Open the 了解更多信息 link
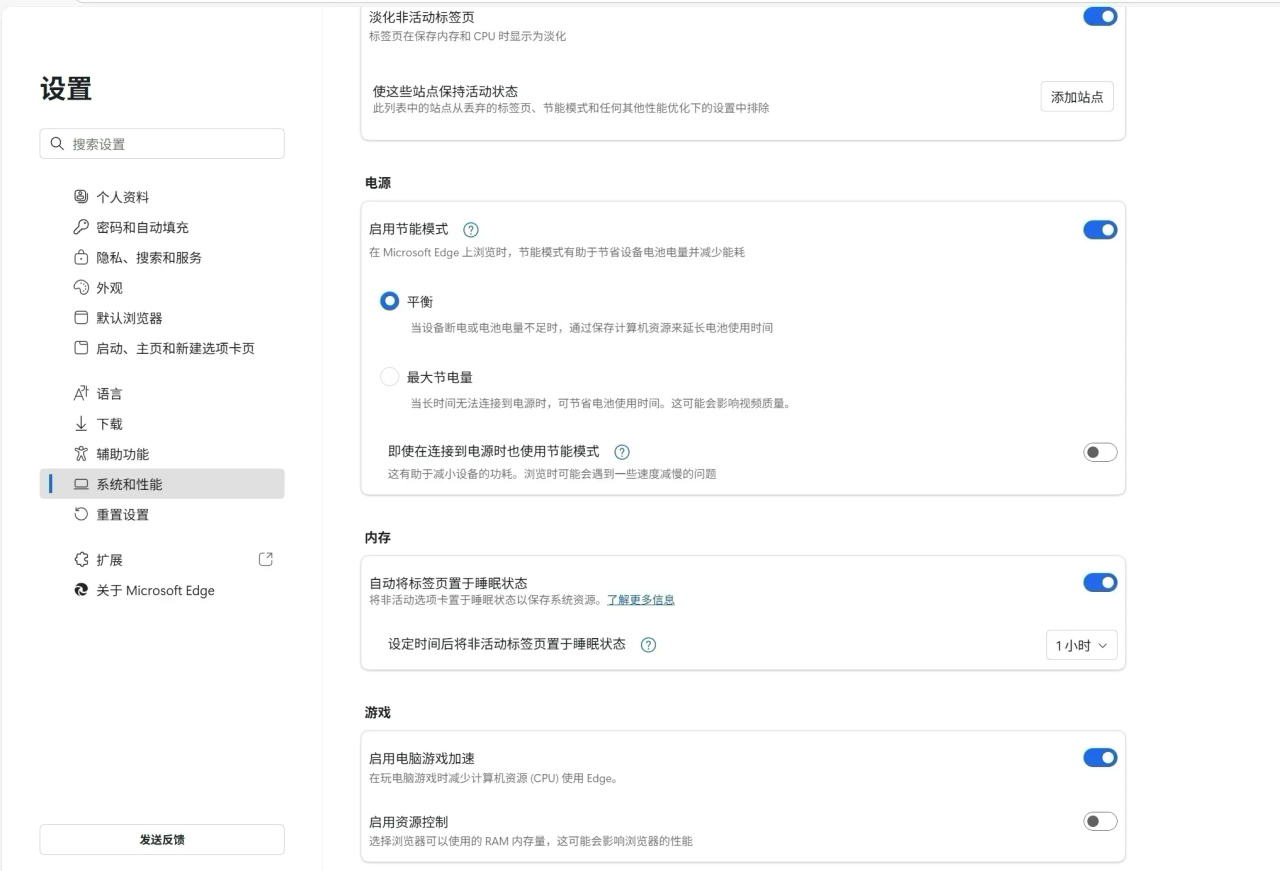Image resolution: width=1280 pixels, height=871 pixels. 641,600
